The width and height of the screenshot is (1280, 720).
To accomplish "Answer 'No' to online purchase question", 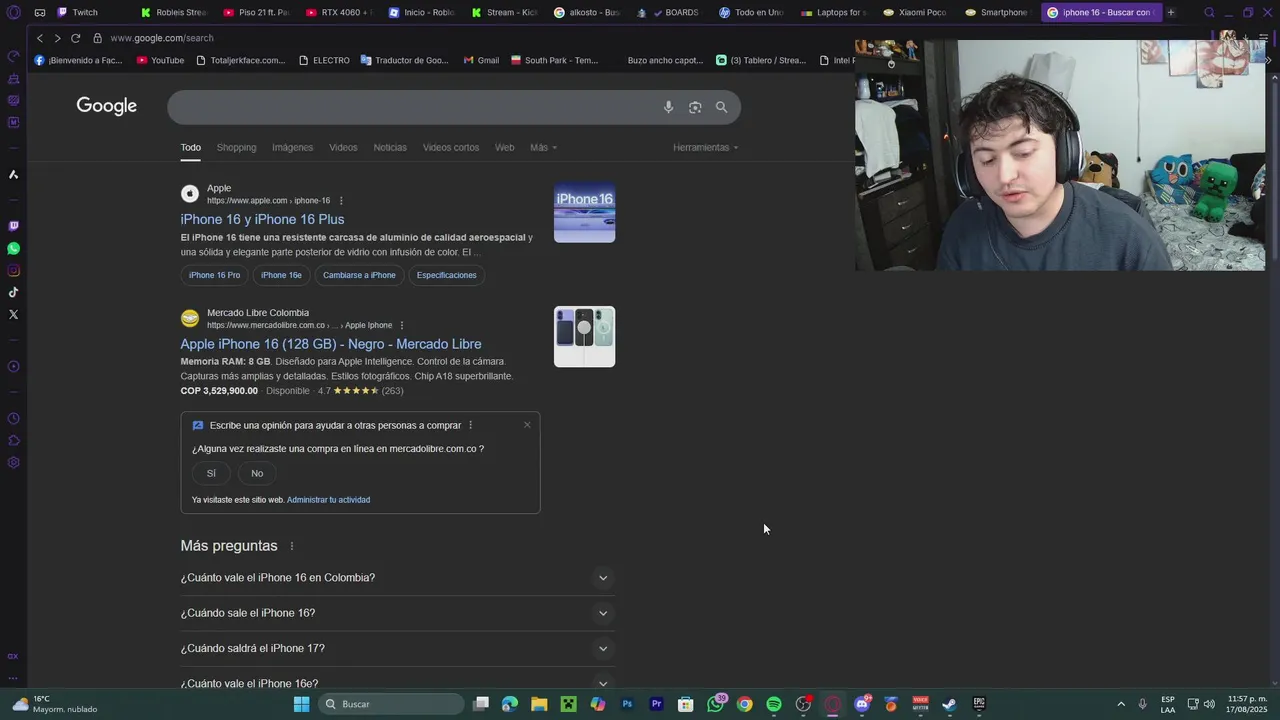I will 257,473.
